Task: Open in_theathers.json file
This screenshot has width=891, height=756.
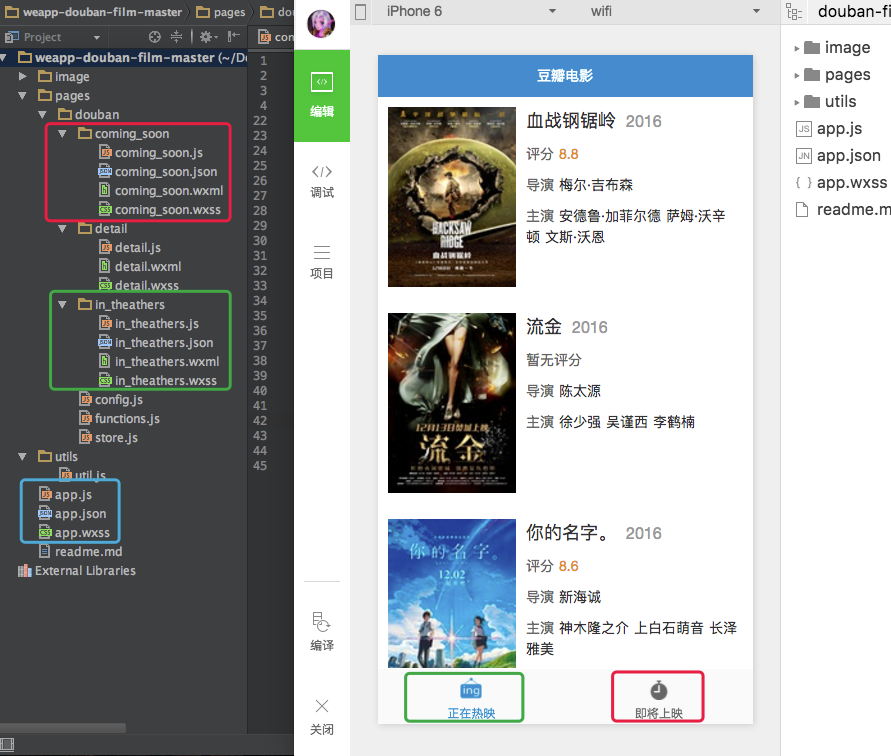Action: (156, 343)
